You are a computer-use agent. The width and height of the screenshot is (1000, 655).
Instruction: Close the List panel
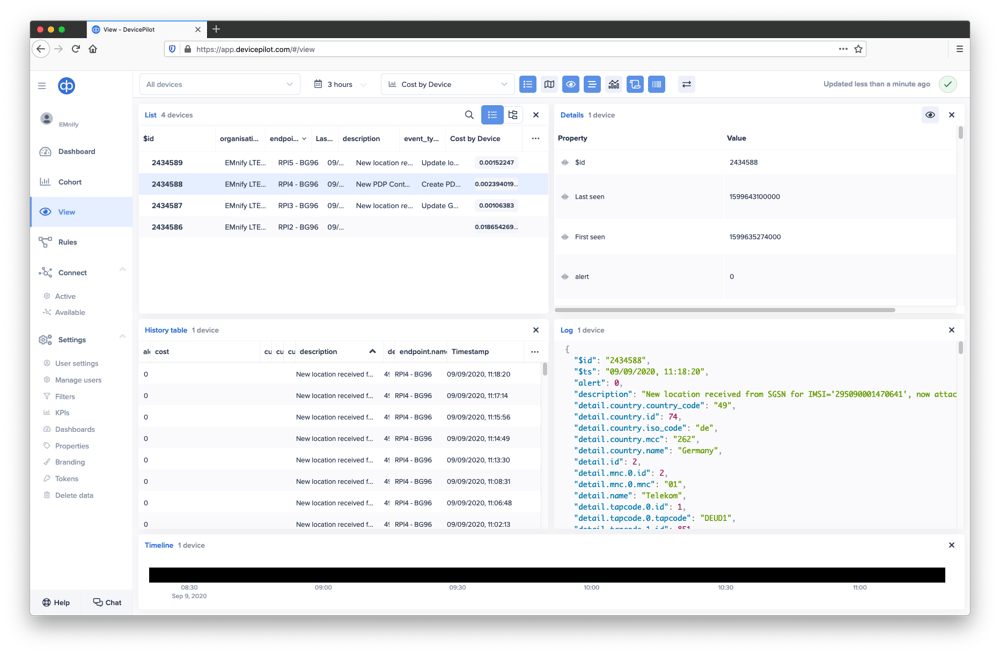click(536, 115)
